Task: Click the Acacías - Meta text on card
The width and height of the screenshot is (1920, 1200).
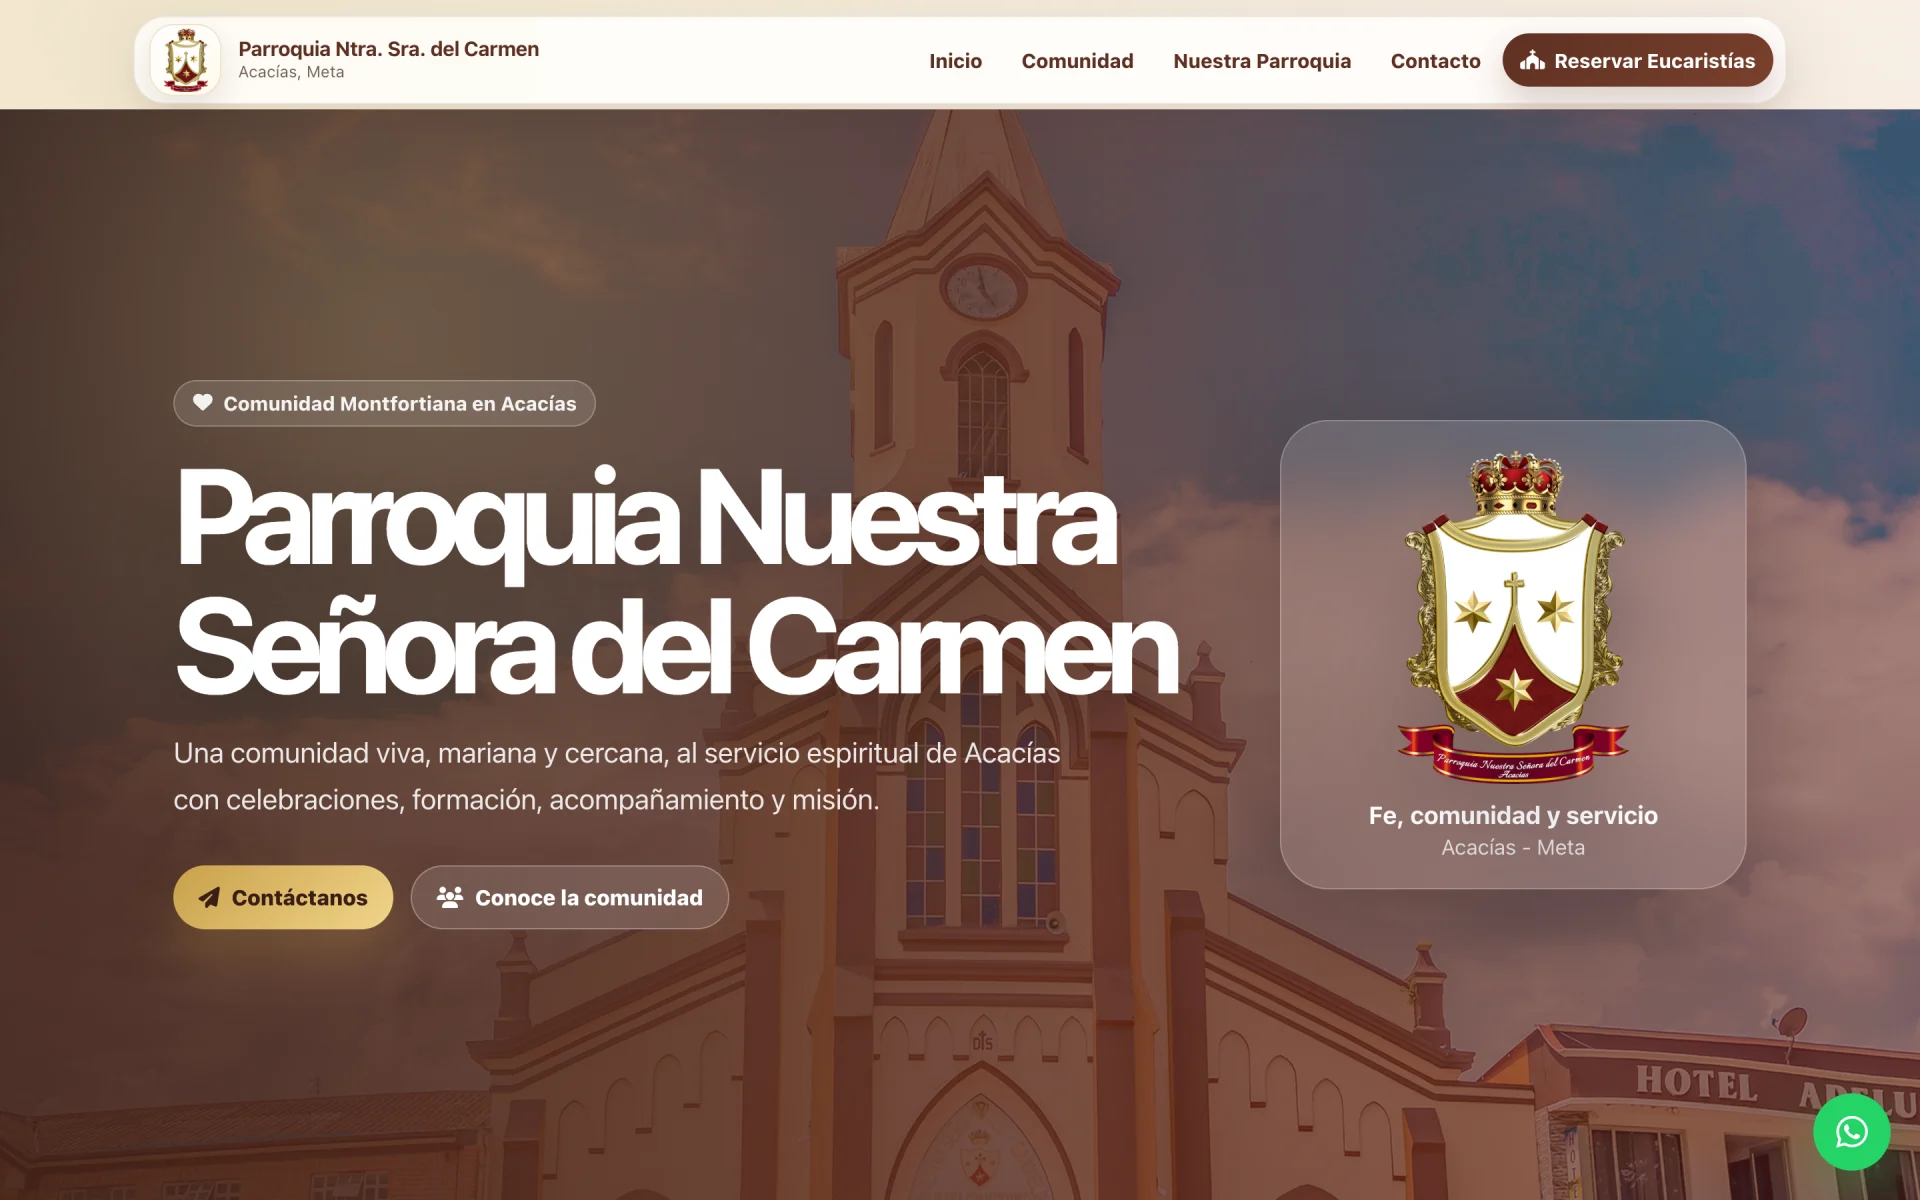Action: (1513, 847)
